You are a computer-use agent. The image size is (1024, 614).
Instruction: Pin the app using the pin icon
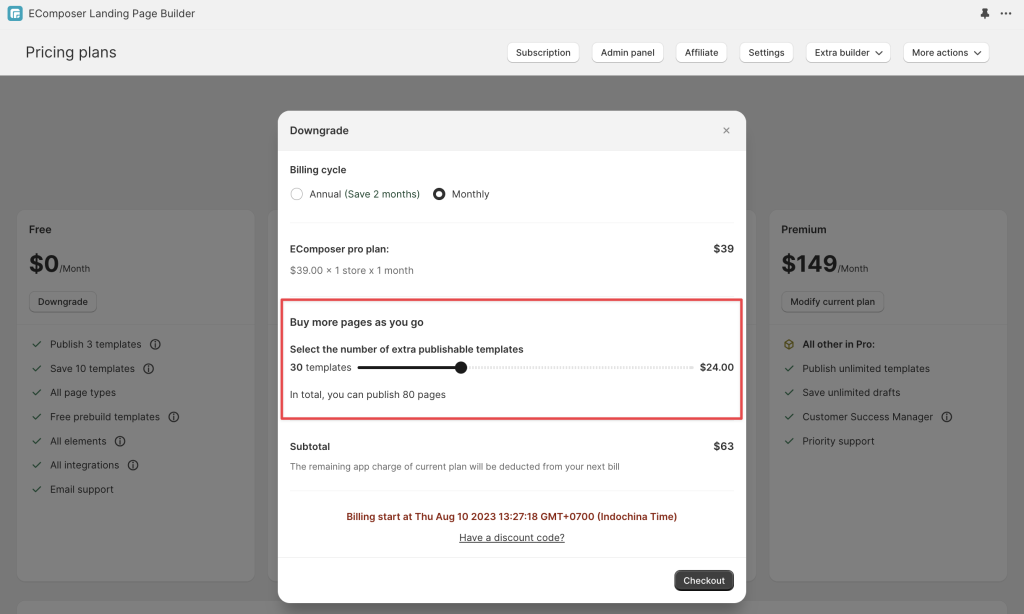click(x=984, y=13)
